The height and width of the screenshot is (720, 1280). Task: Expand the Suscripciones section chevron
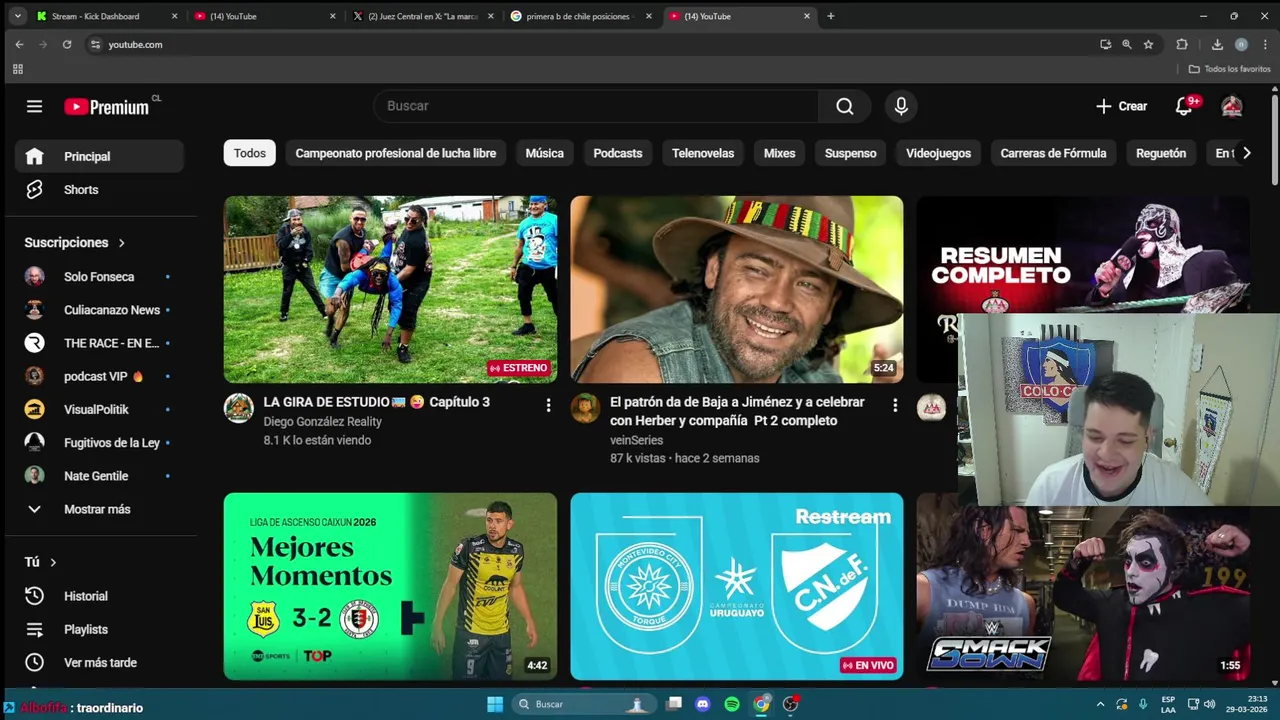pos(122,243)
